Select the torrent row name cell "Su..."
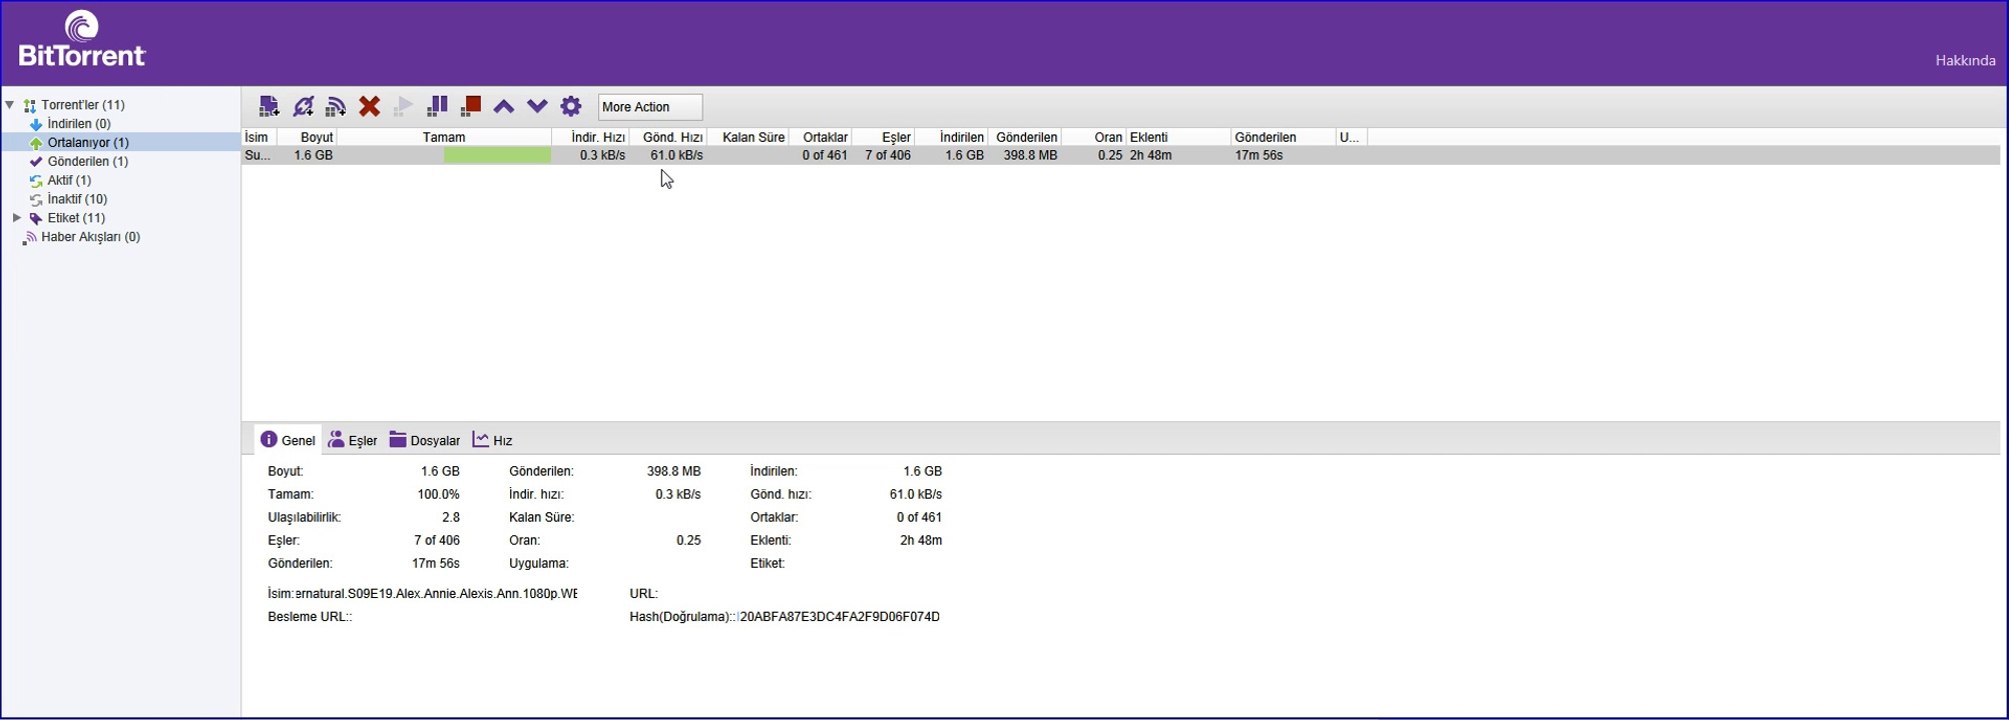The height and width of the screenshot is (720, 2009). coord(258,155)
